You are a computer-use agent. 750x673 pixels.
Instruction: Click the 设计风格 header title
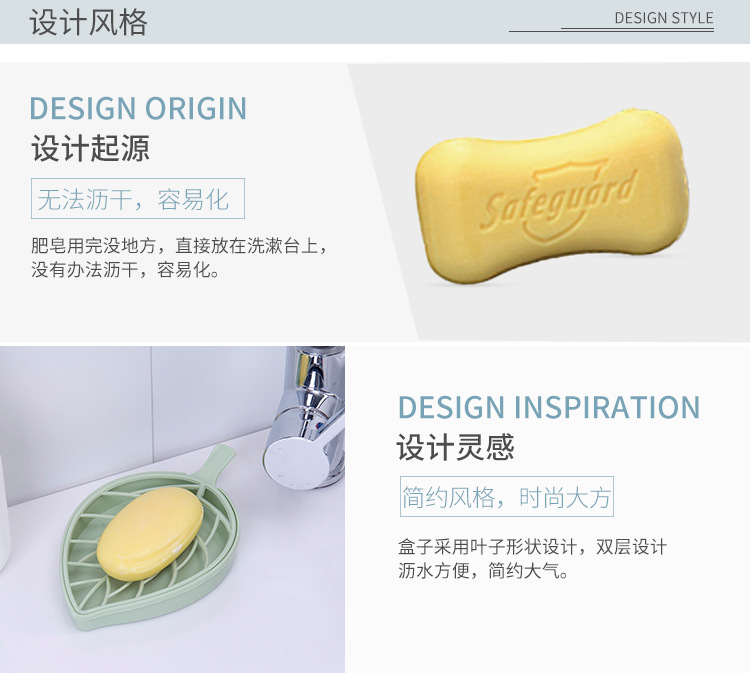(88, 22)
